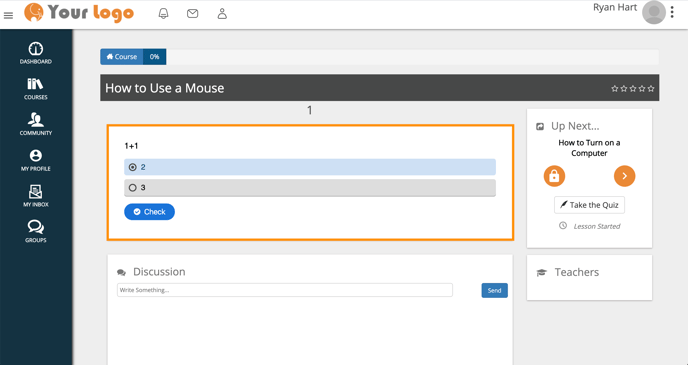The height and width of the screenshot is (365, 688).
Task: Rate lesson three stars
Action: [x=633, y=89]
